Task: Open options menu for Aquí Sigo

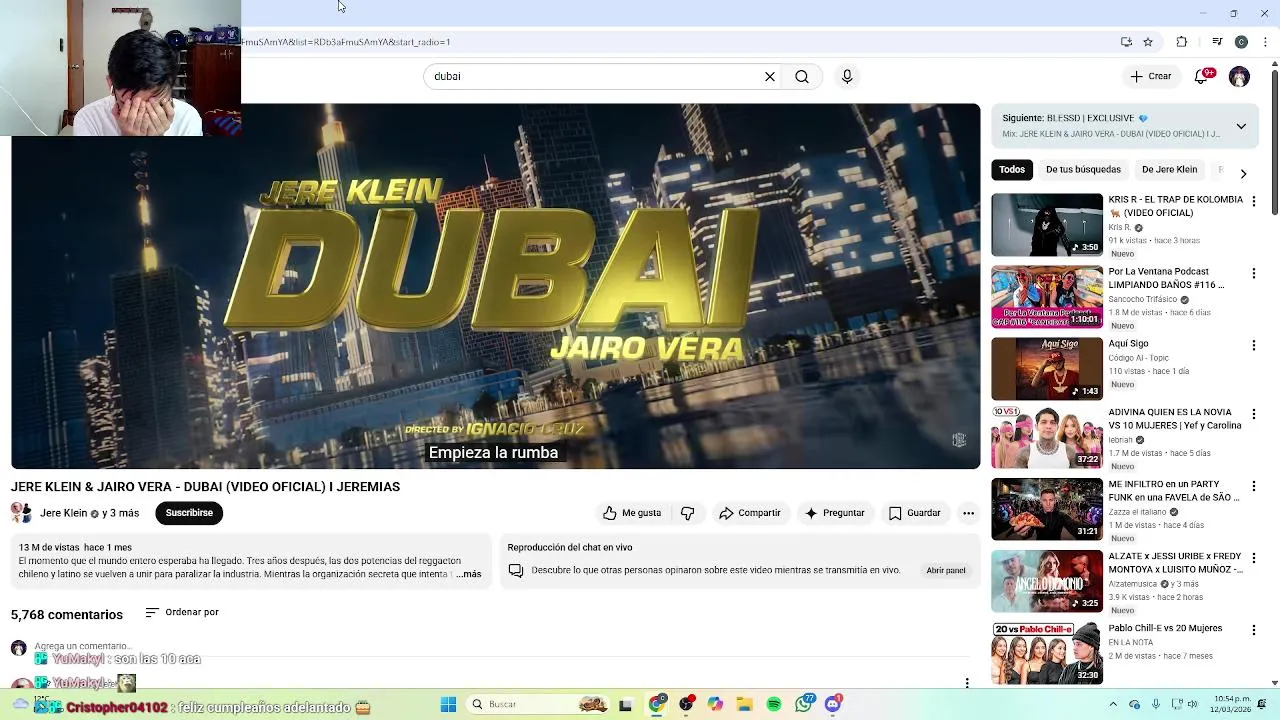Action: coord(1253,345)
